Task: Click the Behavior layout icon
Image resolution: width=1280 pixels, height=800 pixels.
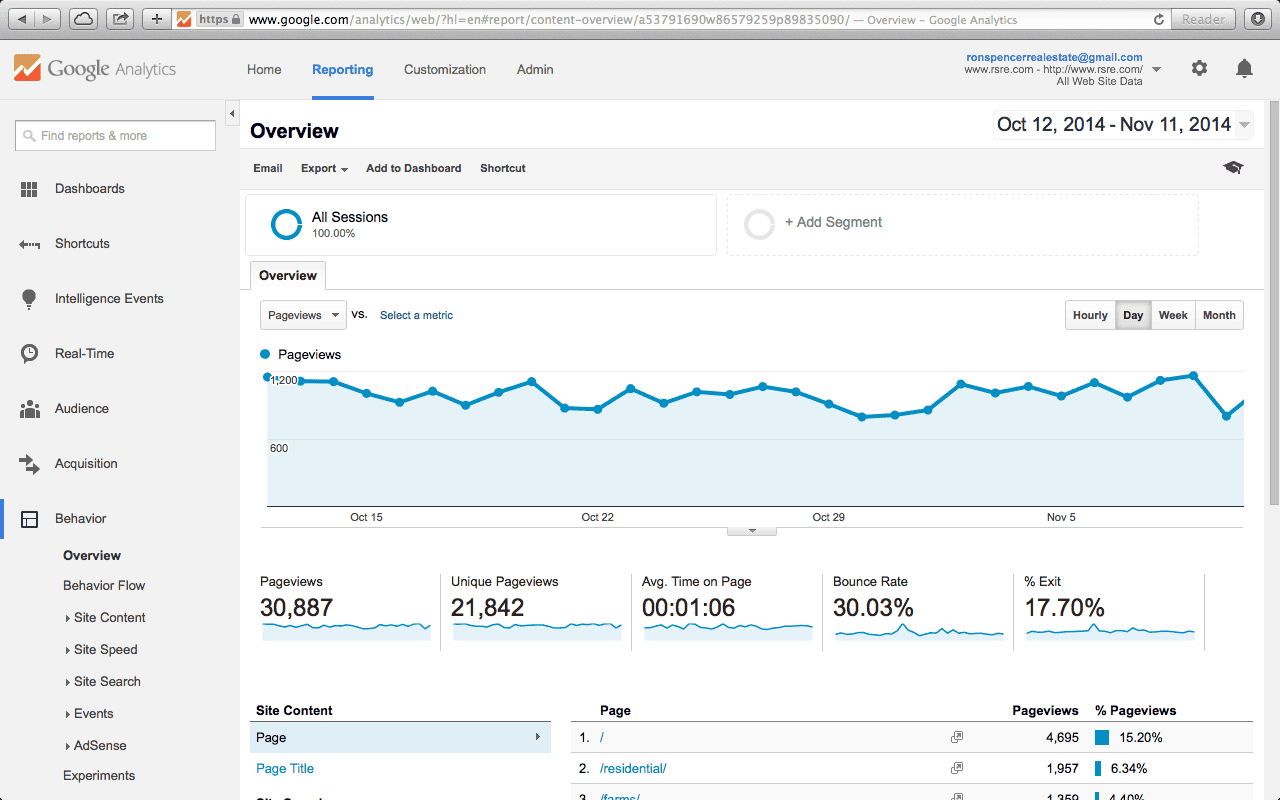Action: [30, 519]
